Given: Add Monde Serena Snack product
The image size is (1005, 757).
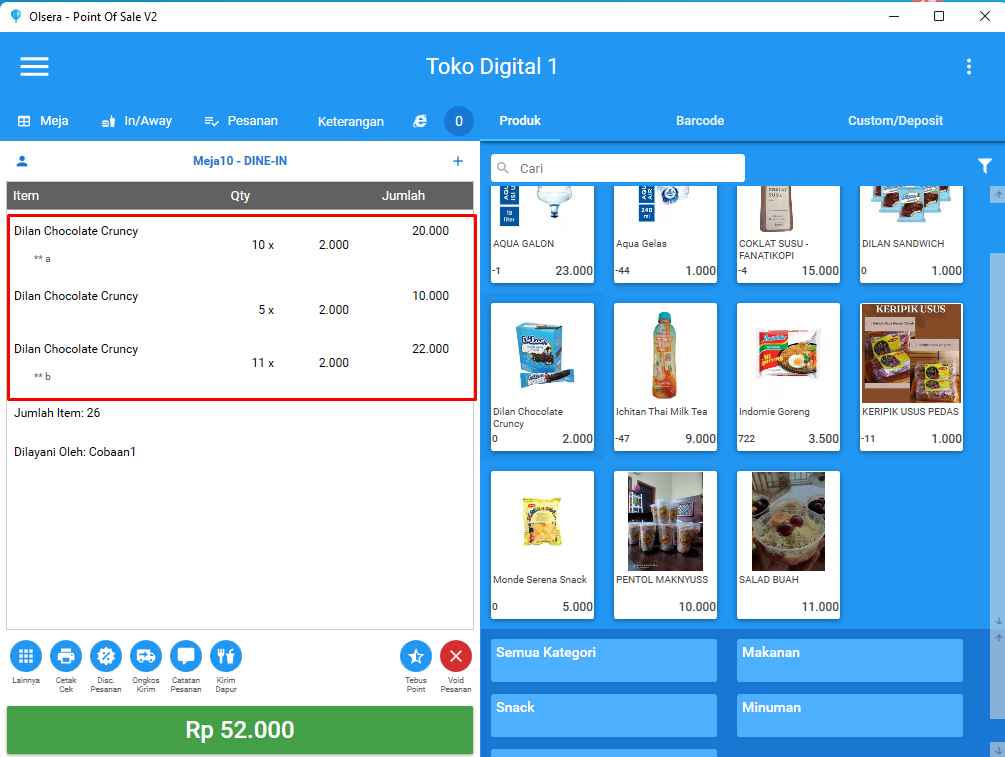Looking at the screenshot, I should tap(542, 545).
